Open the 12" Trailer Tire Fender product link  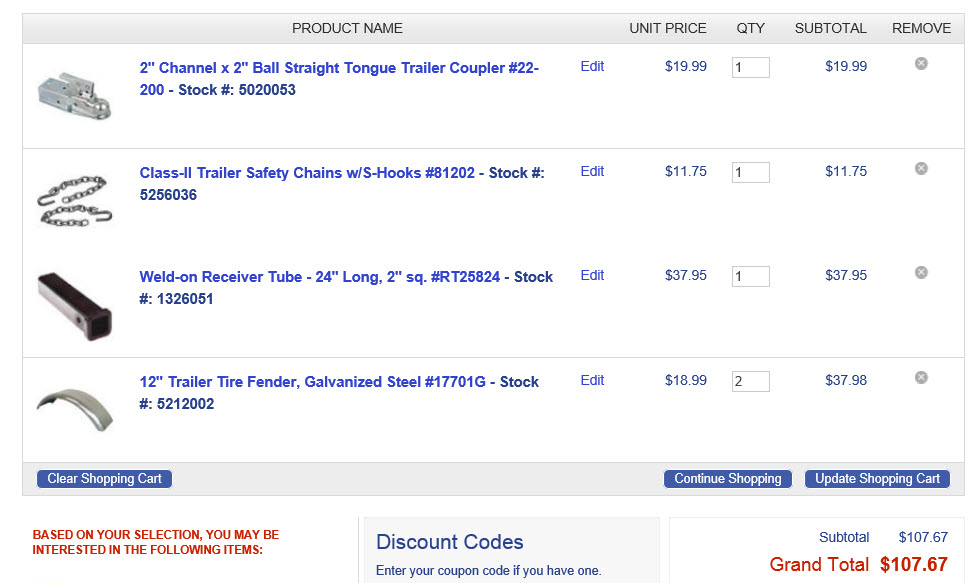(x=339, y=382)
